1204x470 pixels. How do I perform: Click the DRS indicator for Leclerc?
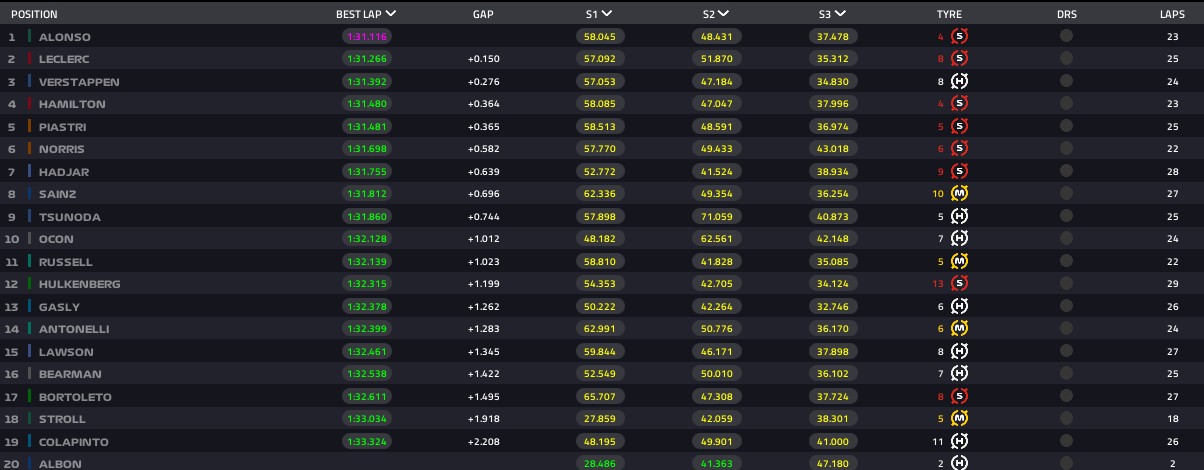point(1066,59)
